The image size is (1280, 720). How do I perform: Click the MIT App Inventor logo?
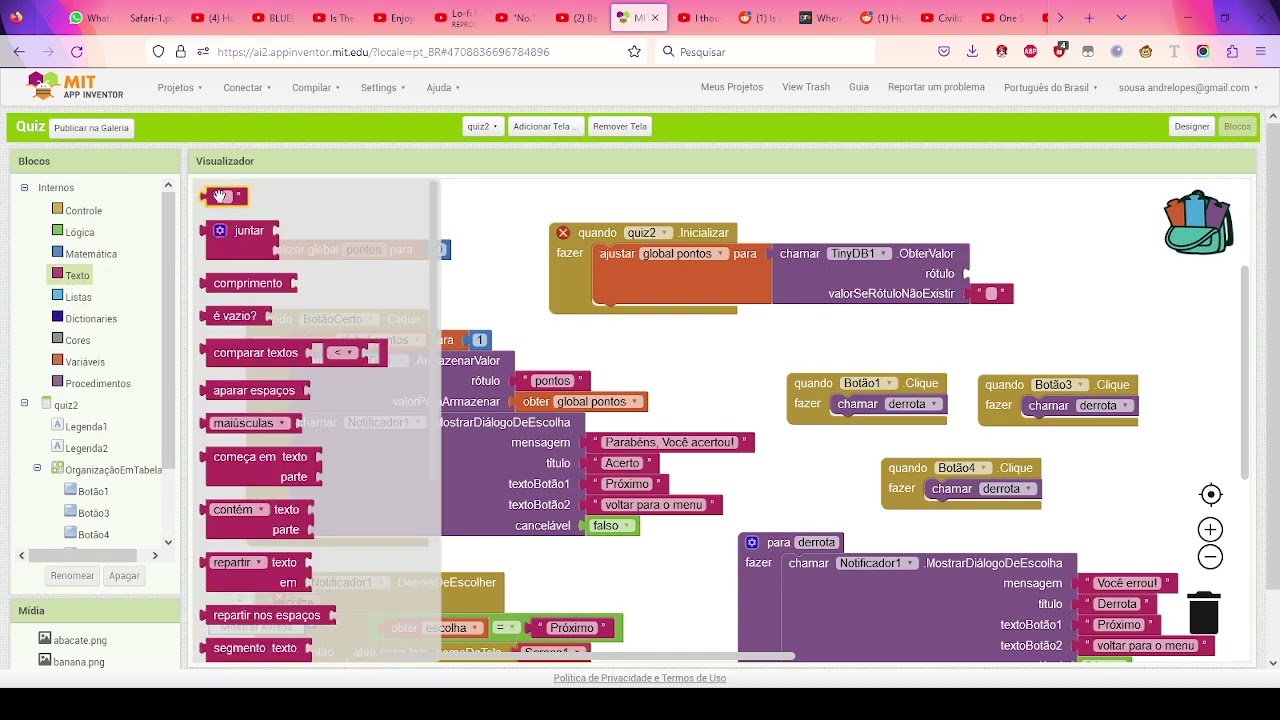click(x=76, y=87)
